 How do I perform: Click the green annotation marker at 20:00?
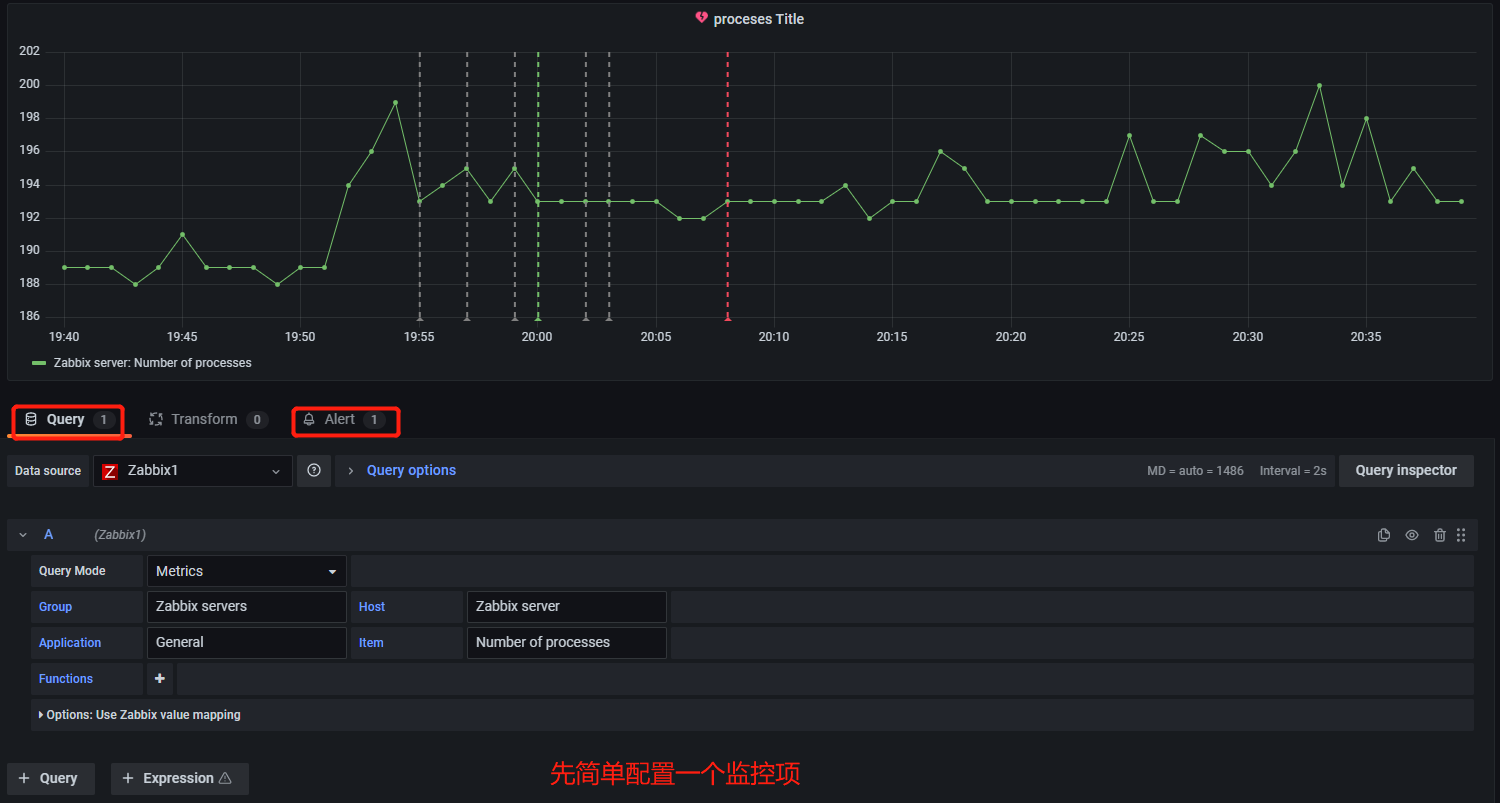point(538,317)
